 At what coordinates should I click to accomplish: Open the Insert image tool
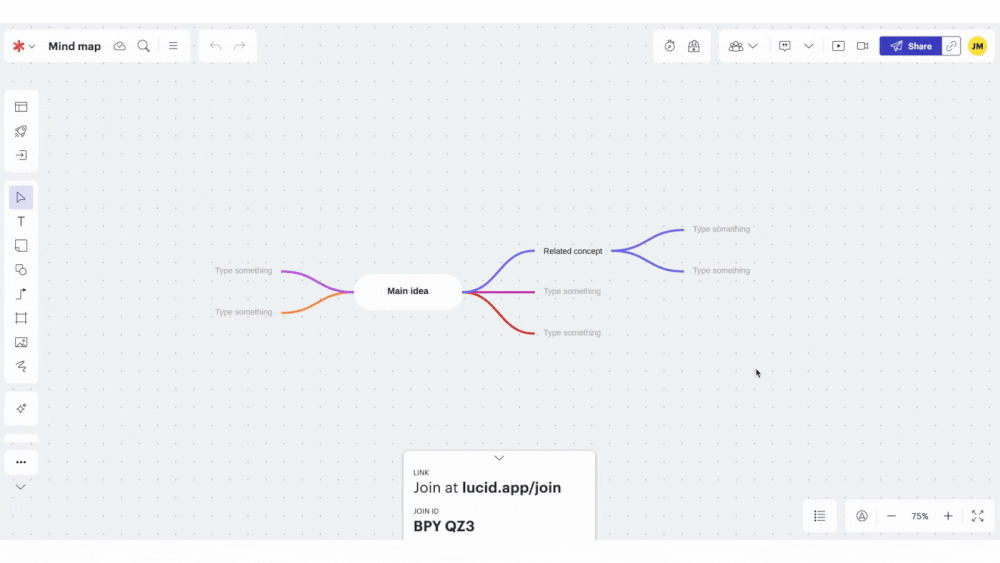pos(21,342)
